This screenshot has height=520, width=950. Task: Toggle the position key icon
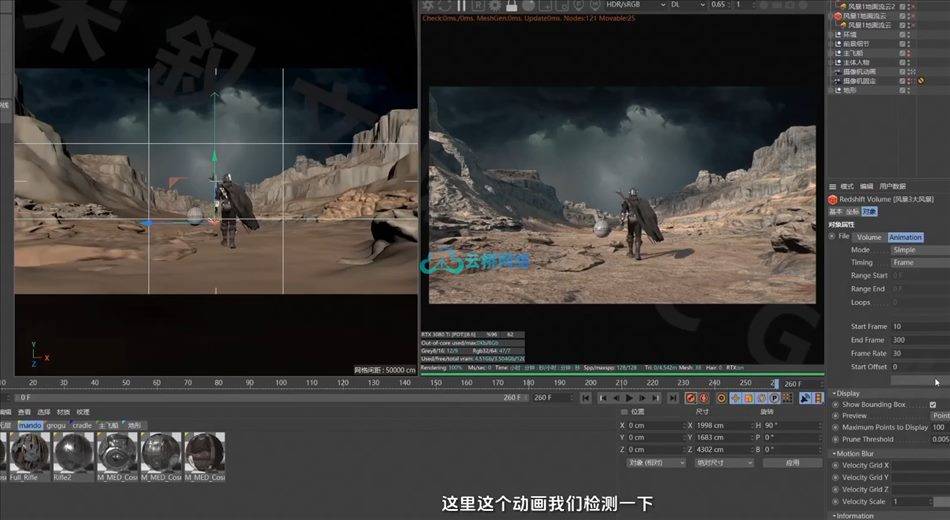(x=735, y=398)
